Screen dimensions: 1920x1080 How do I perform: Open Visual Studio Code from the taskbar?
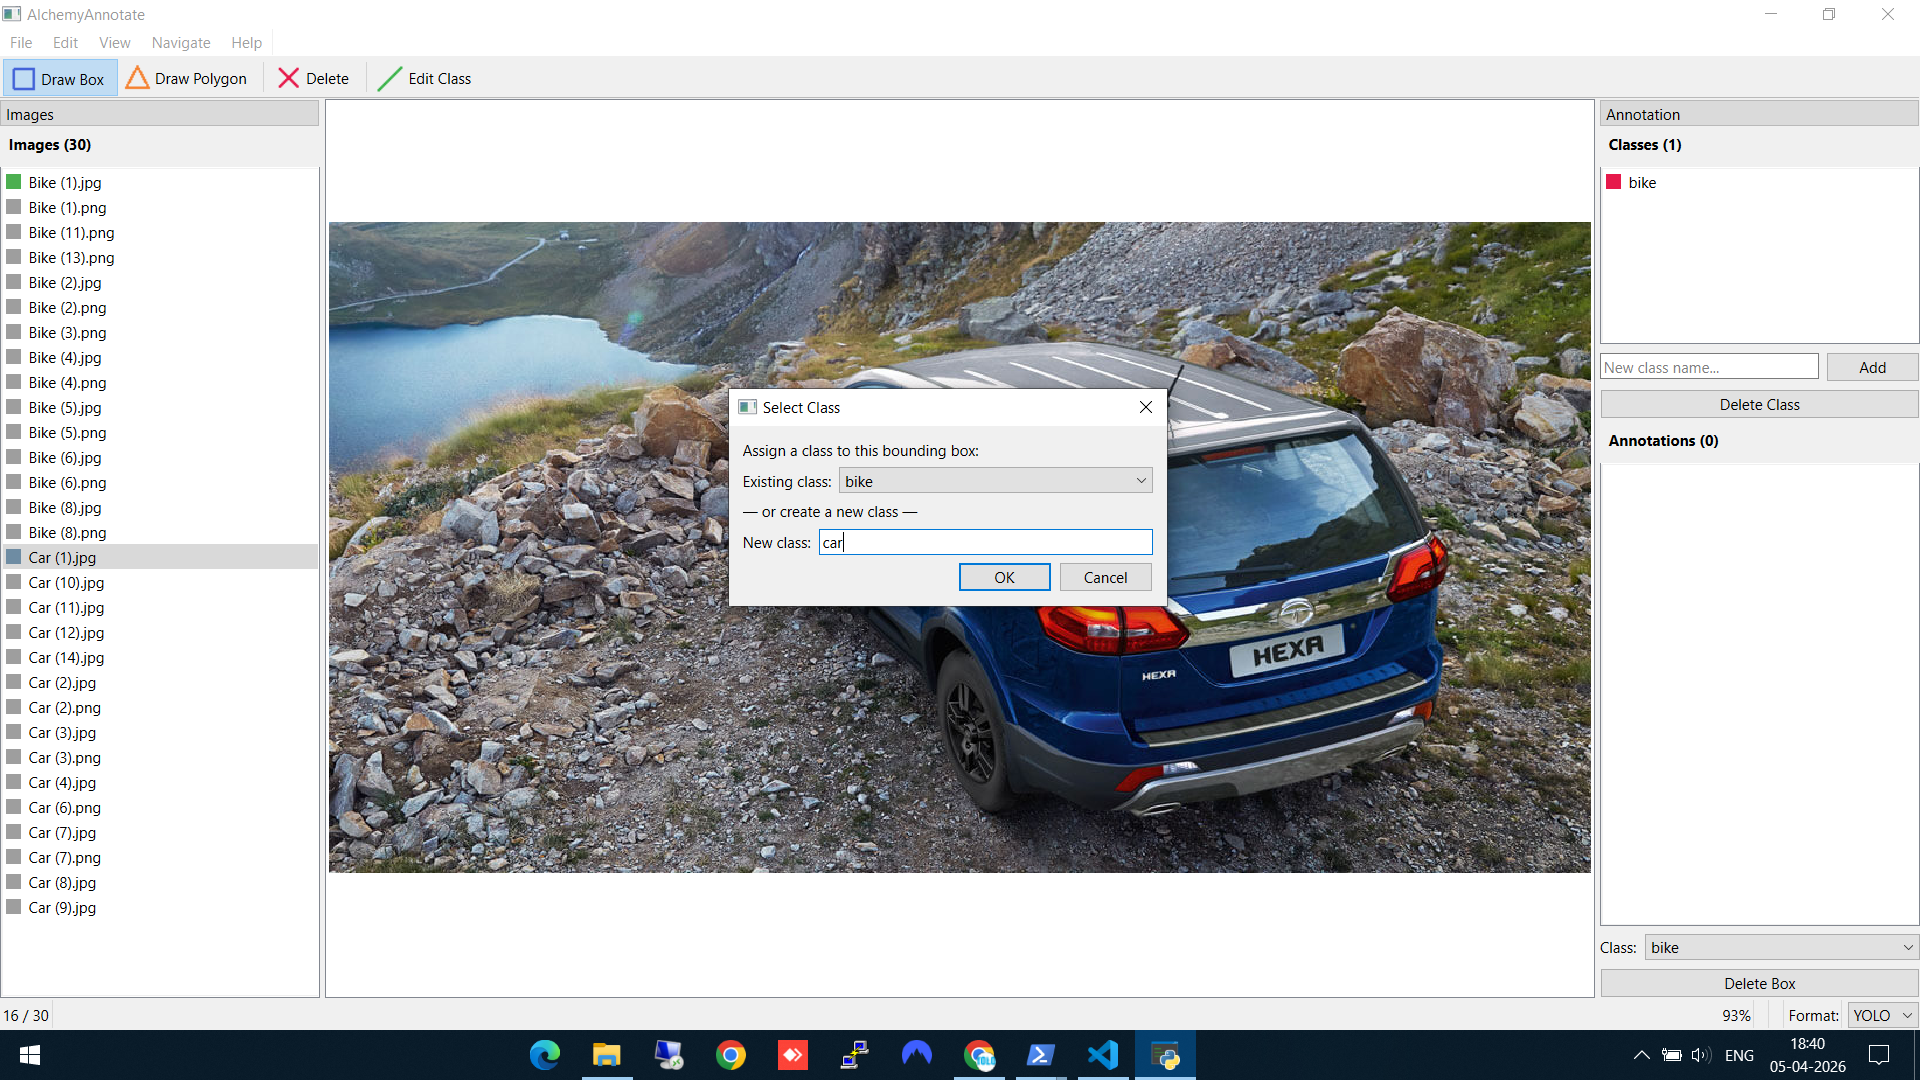tap(1103, 1055)
